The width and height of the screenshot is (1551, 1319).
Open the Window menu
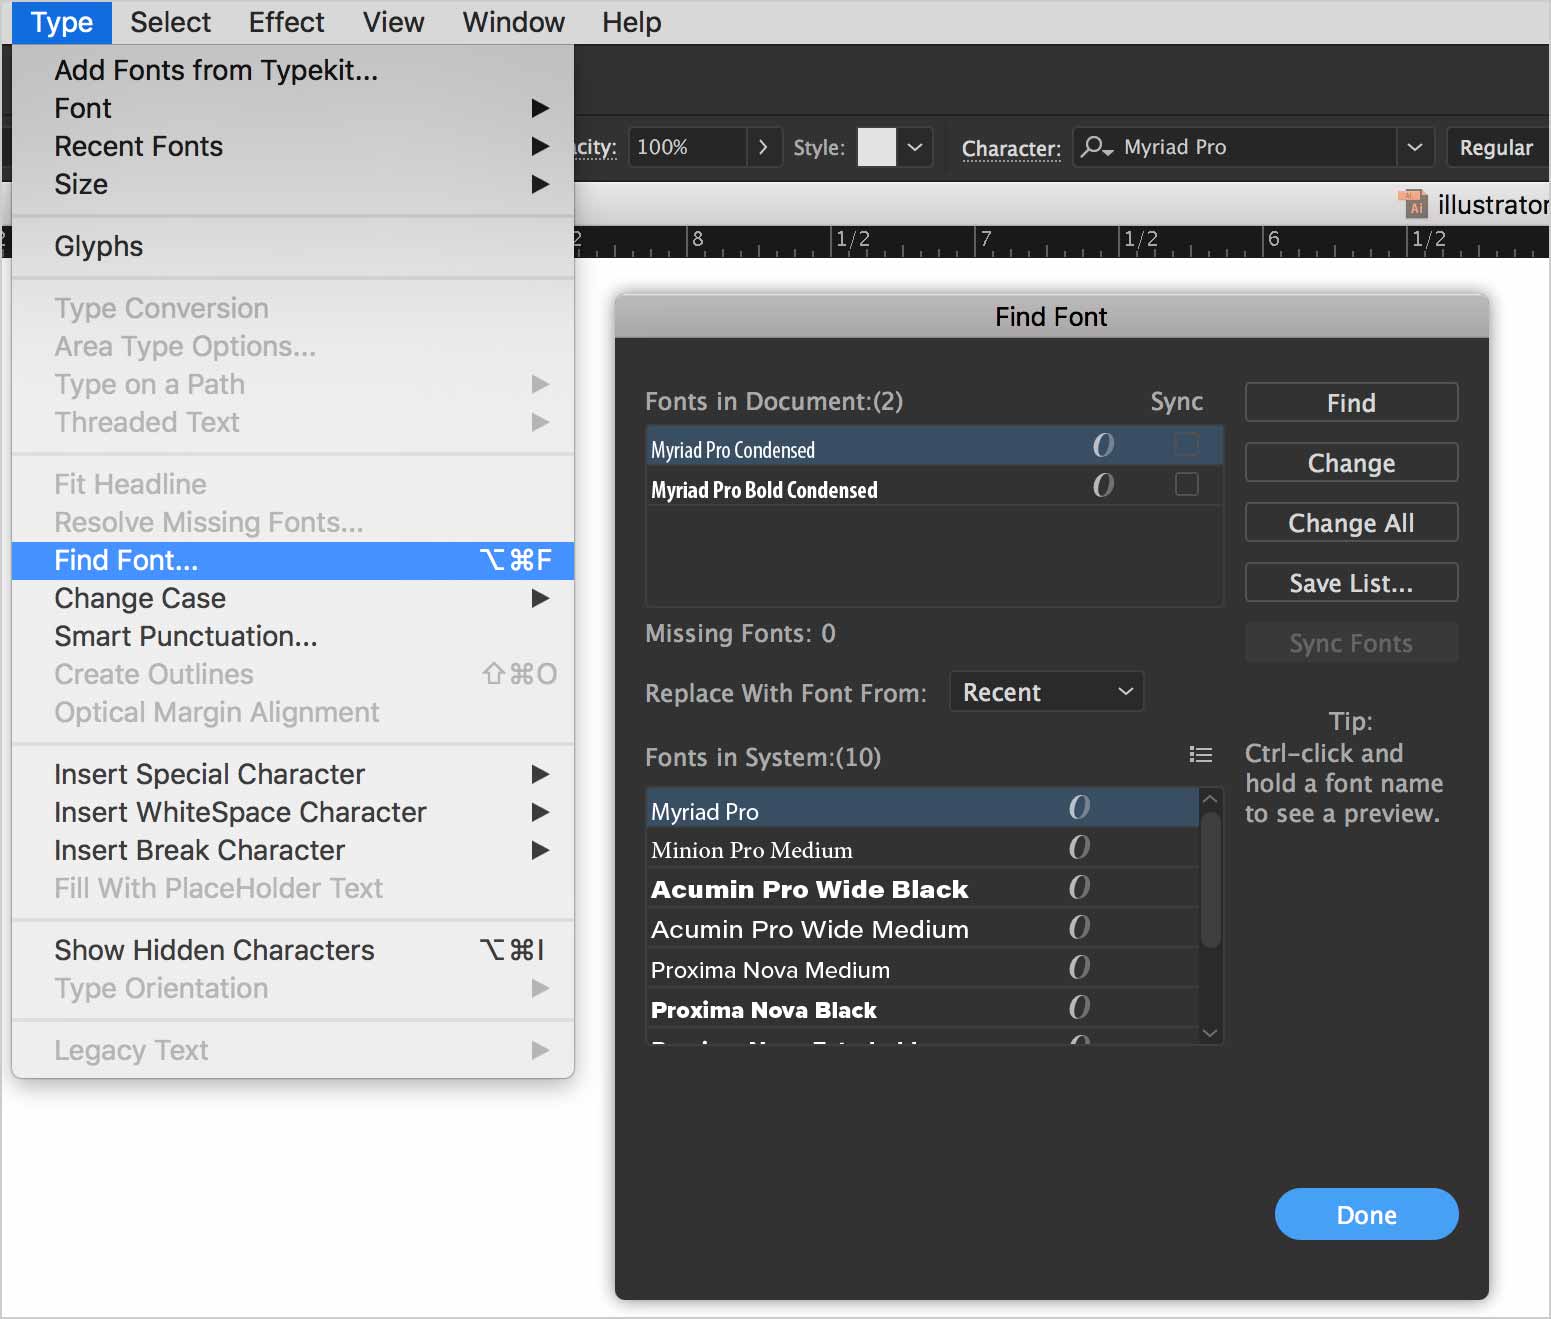[x=513, y=22]
